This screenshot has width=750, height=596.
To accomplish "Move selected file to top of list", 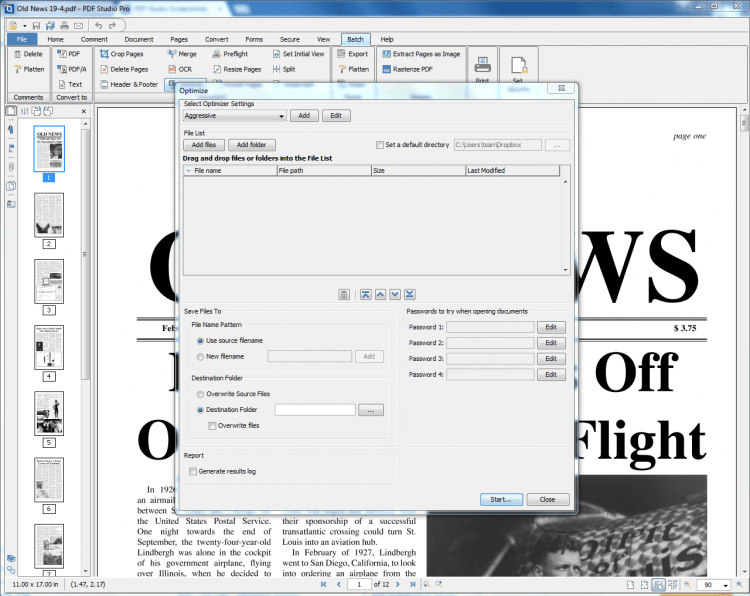I will click(x=366, y=294).
